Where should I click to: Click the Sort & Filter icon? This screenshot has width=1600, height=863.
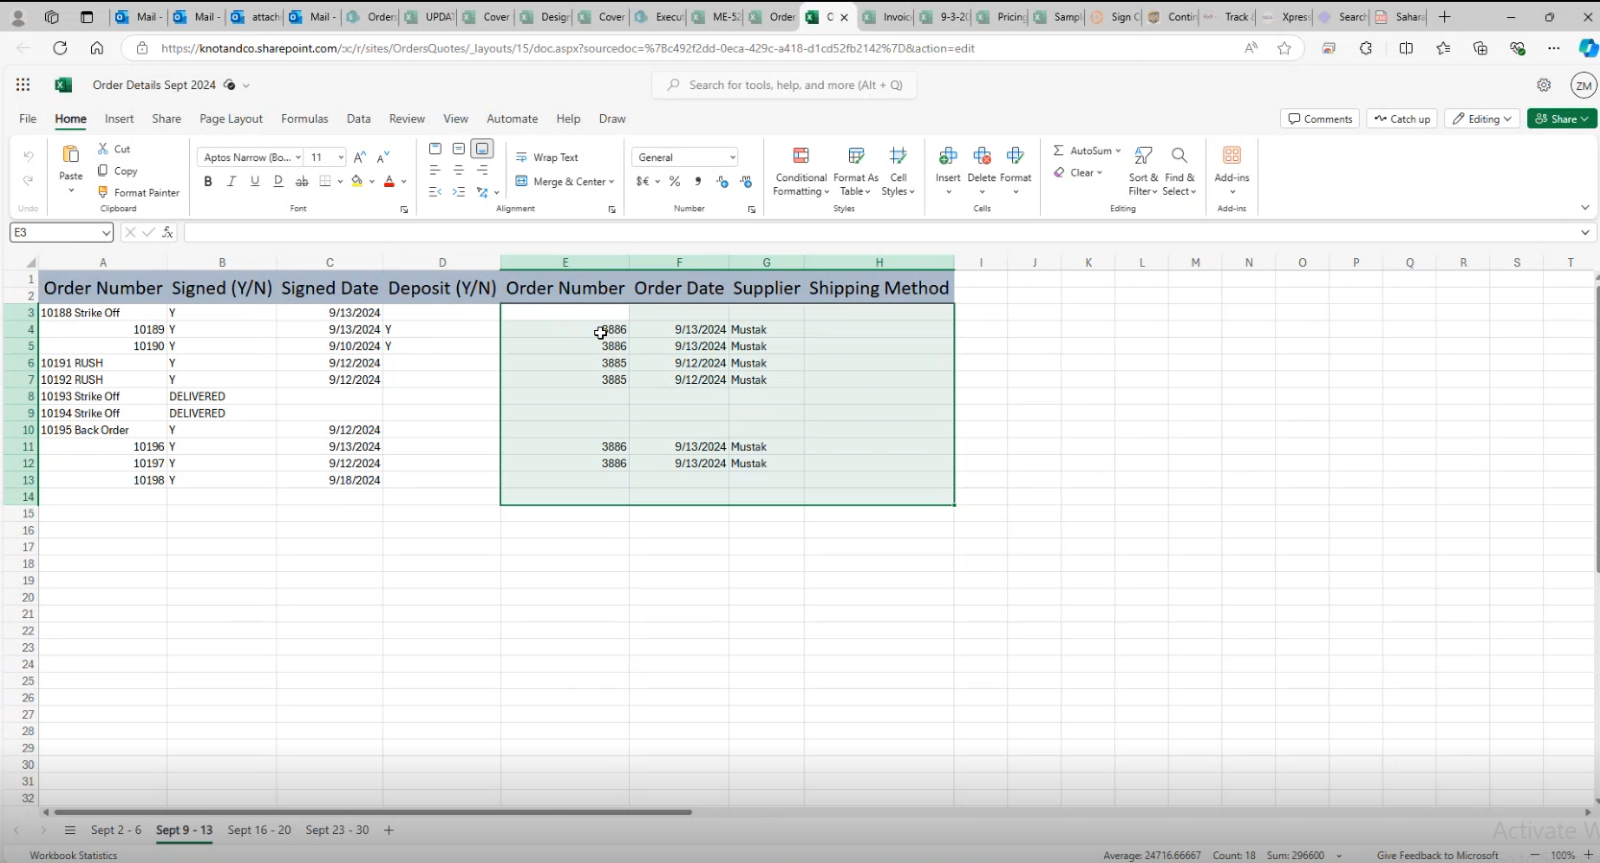point(1143,156)
